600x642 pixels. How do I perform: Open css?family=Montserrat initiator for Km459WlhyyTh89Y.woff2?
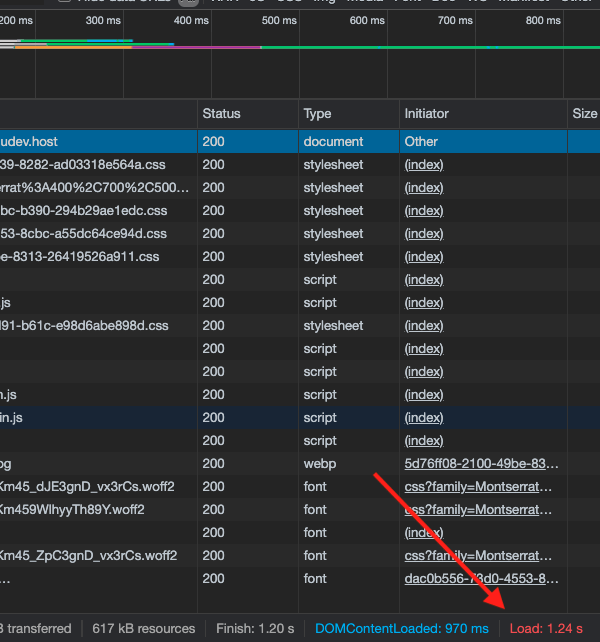(x=478, y=509)
